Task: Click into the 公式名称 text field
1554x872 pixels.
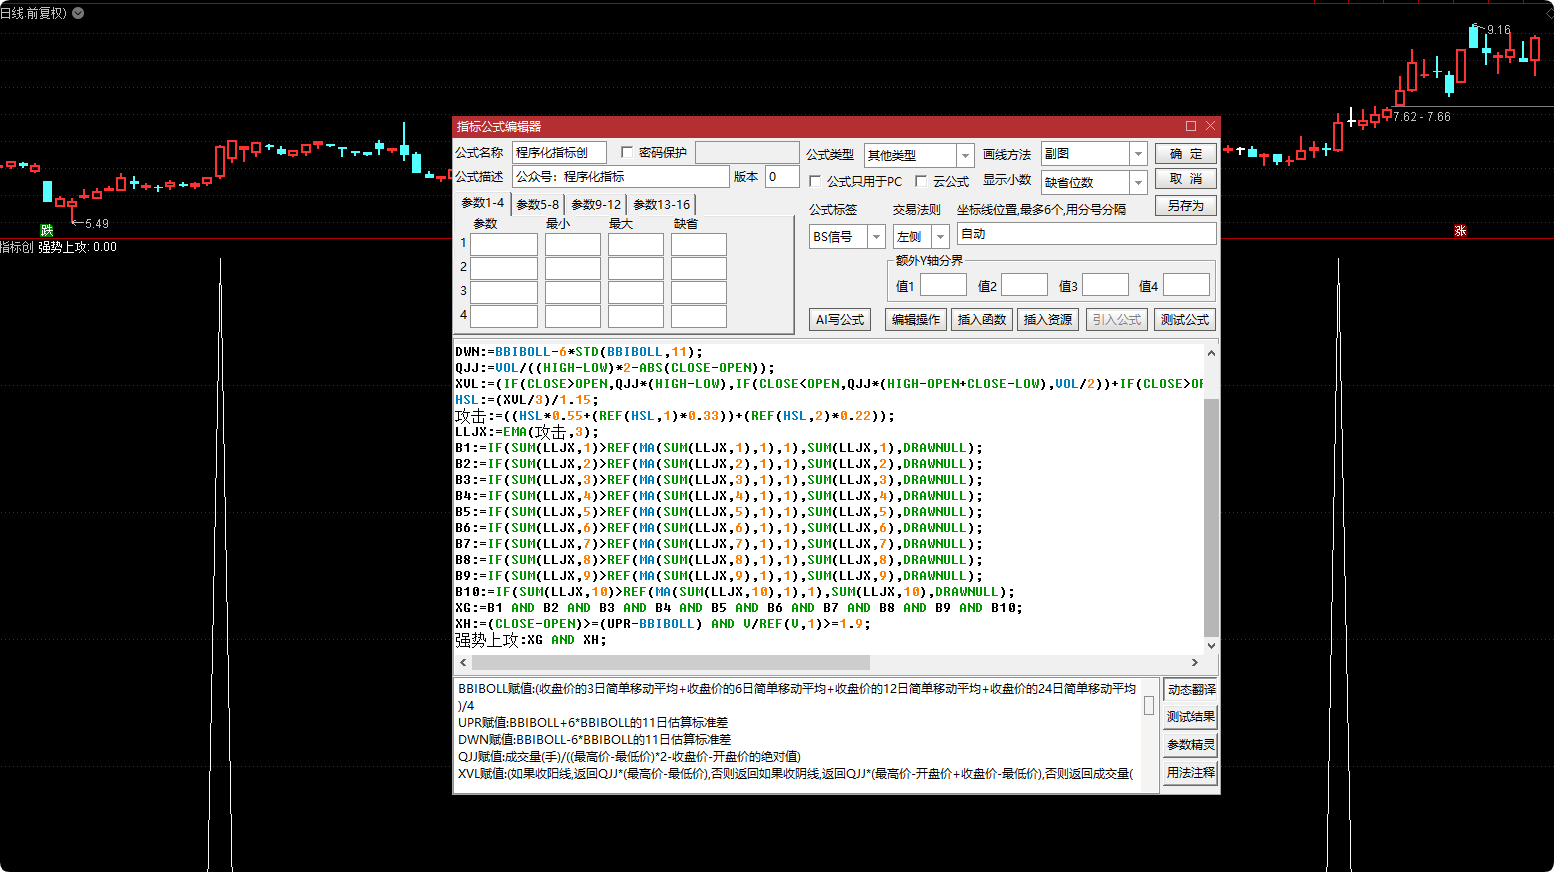Action: 559,152
